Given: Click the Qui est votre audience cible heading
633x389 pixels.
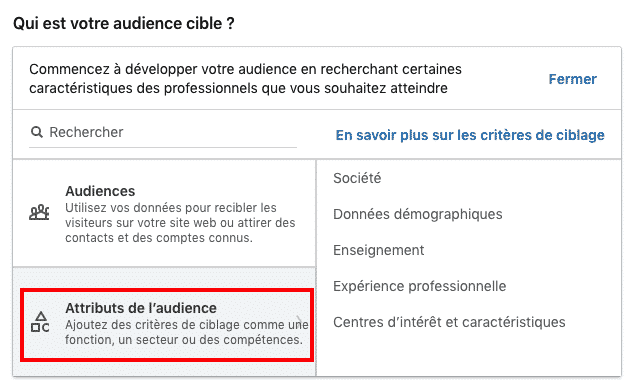Looking at the screenshot, I should click(x=124, y=23).
